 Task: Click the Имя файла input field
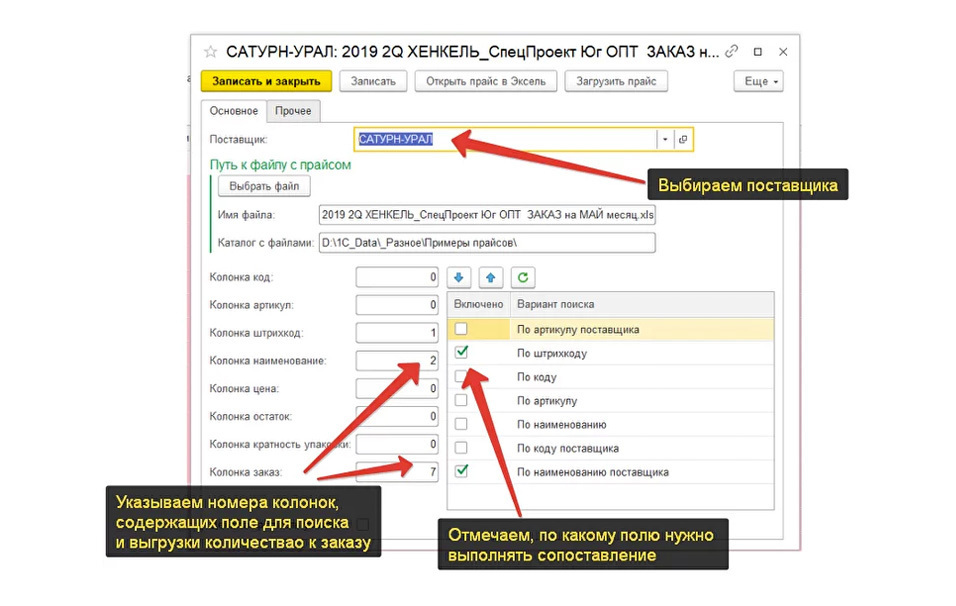487,215
